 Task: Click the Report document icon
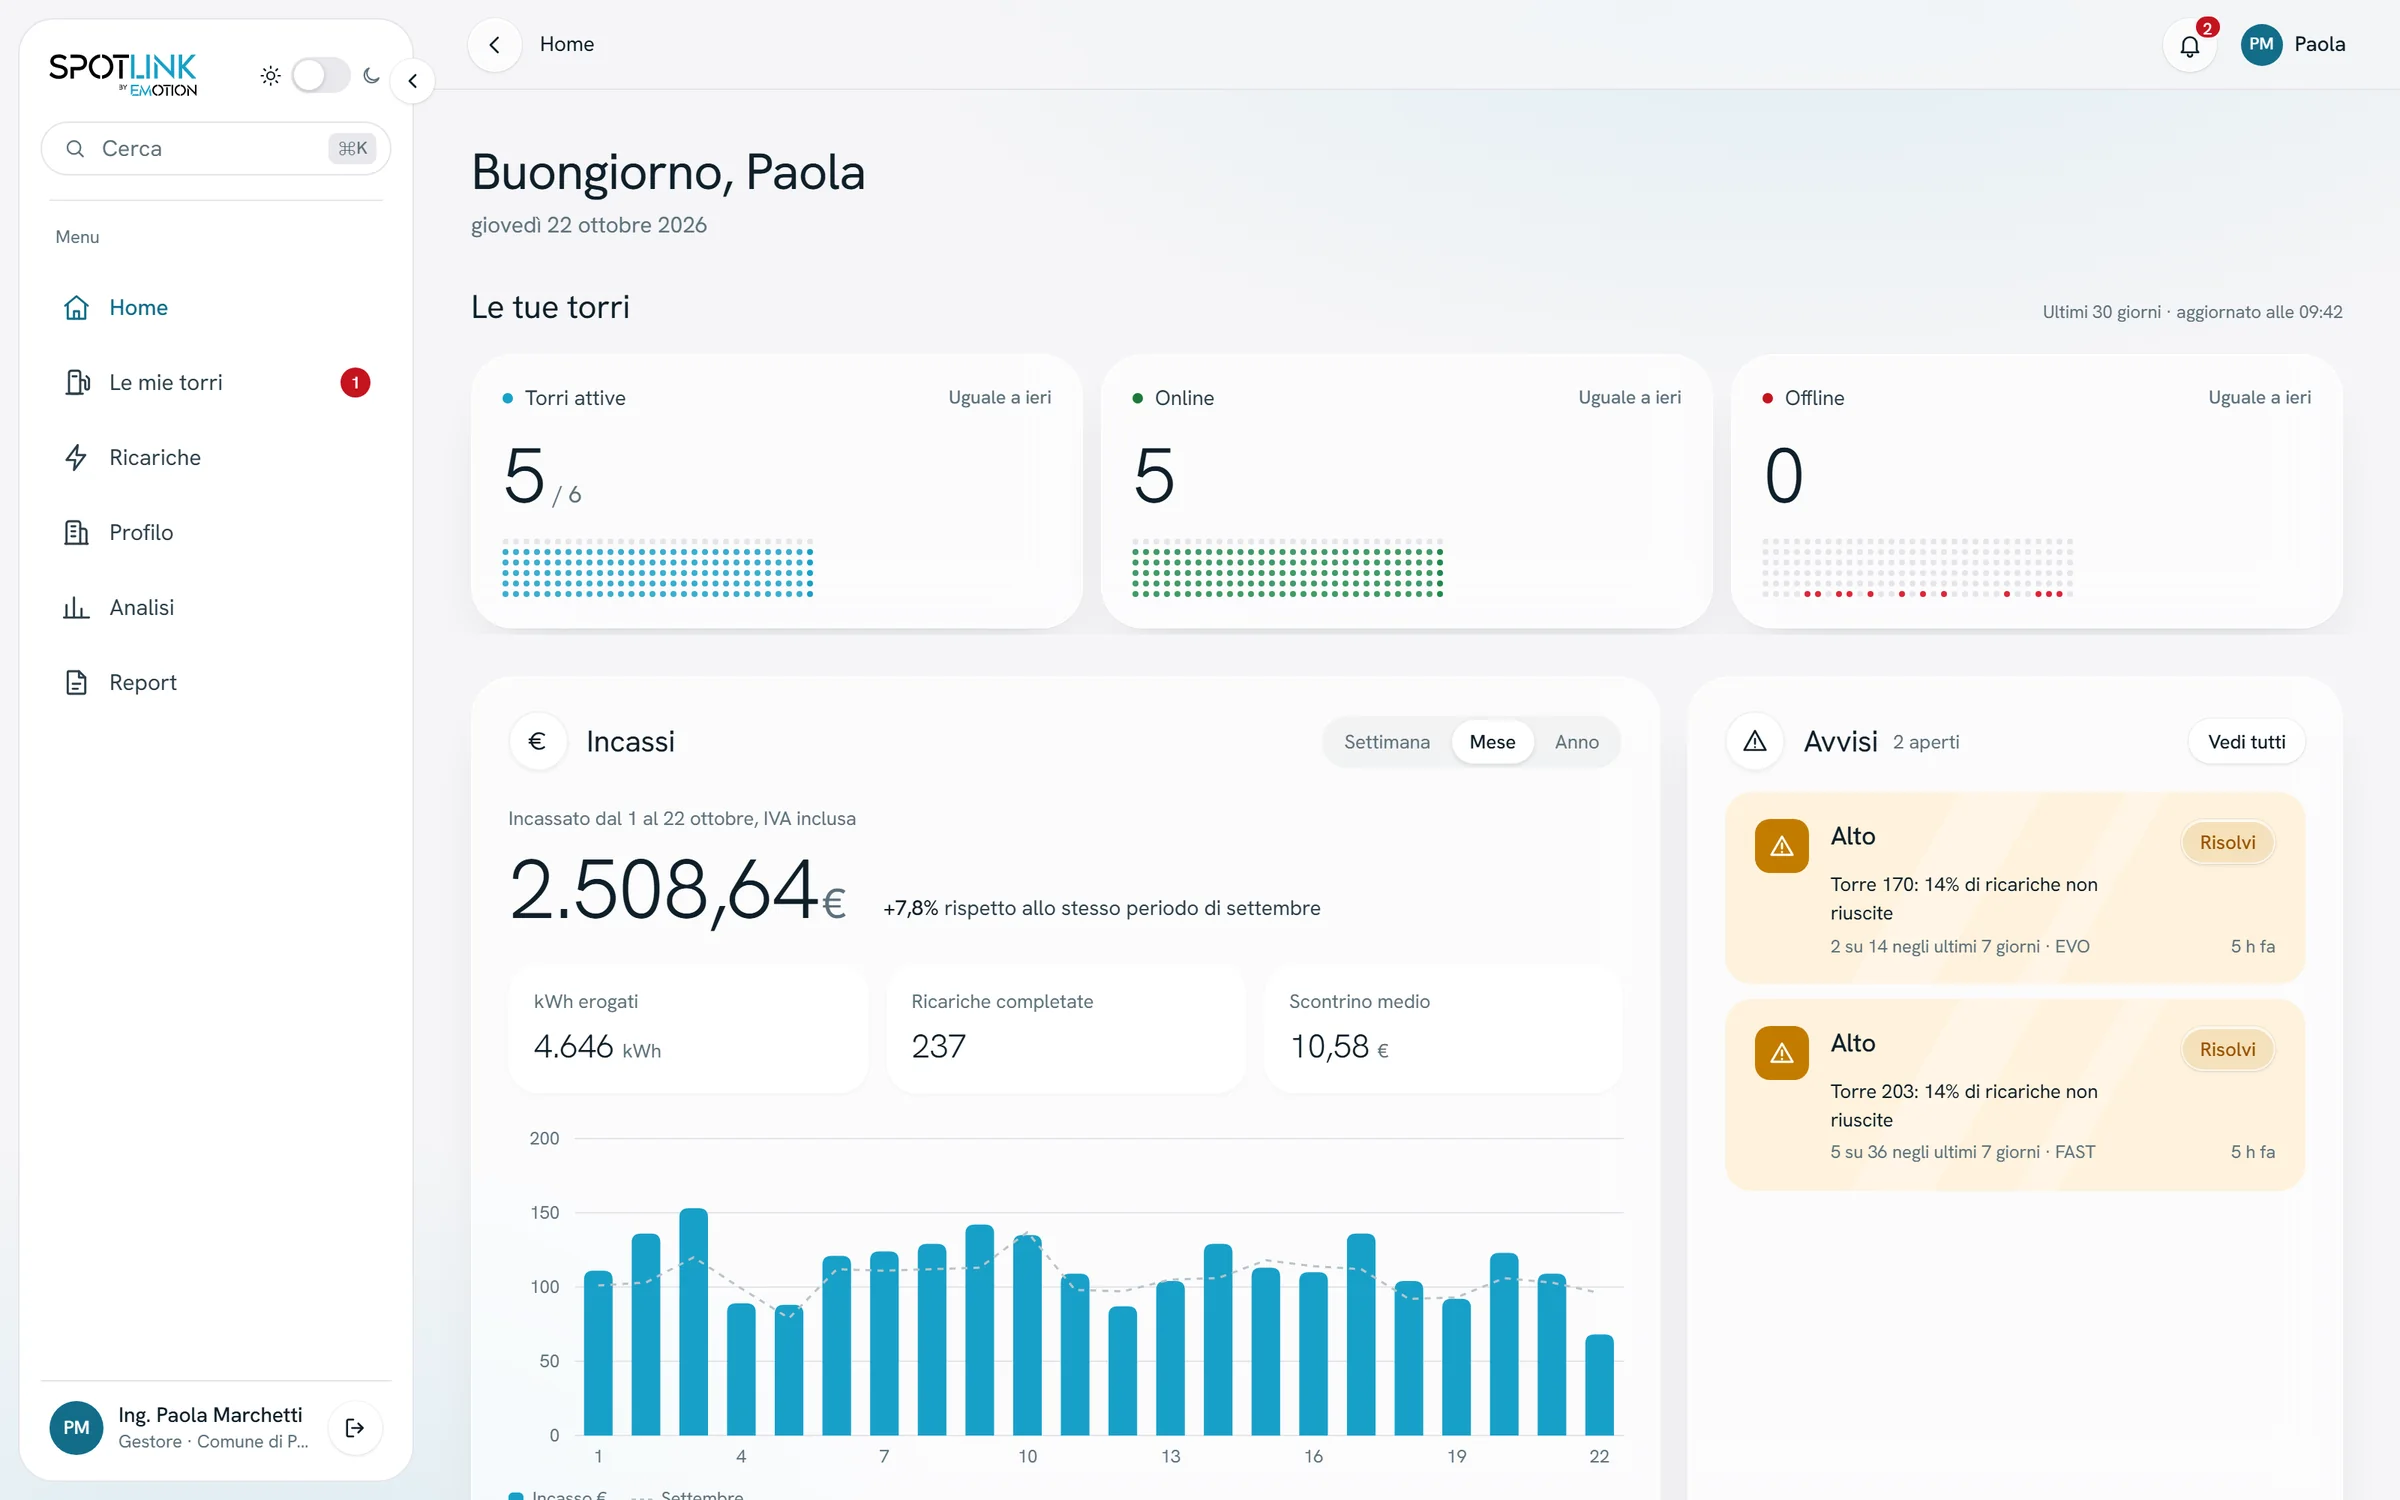point(76,682)
